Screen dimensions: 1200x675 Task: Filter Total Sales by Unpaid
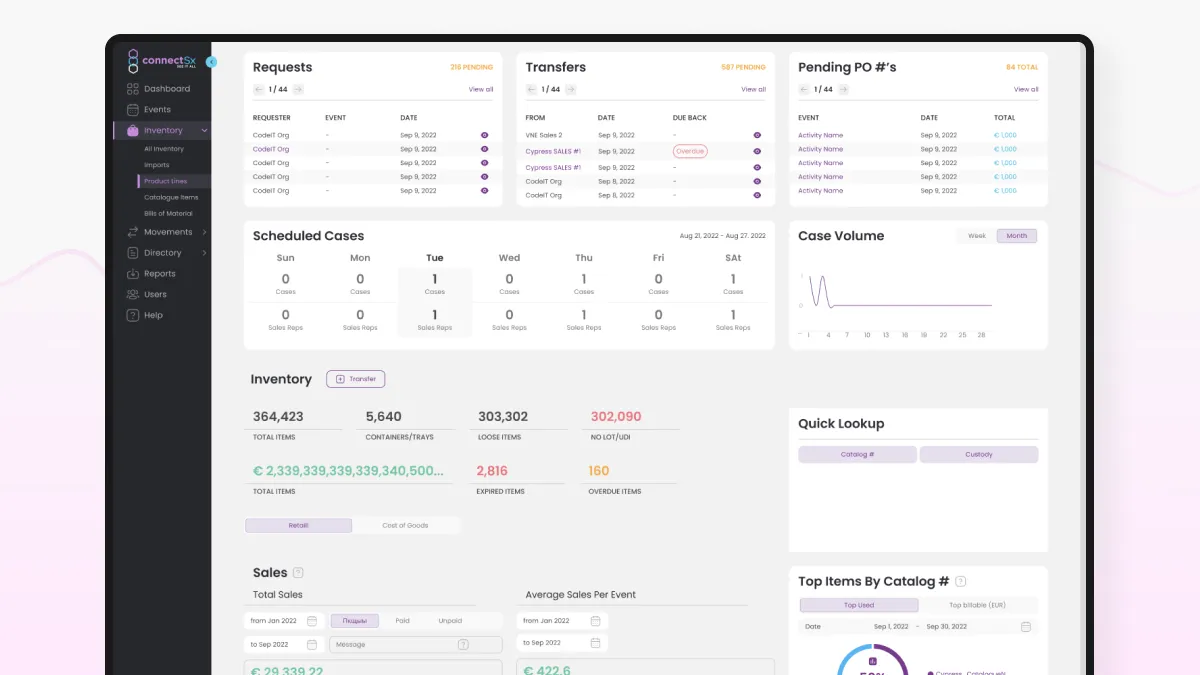pyautogui.click(x=450, y=621)
